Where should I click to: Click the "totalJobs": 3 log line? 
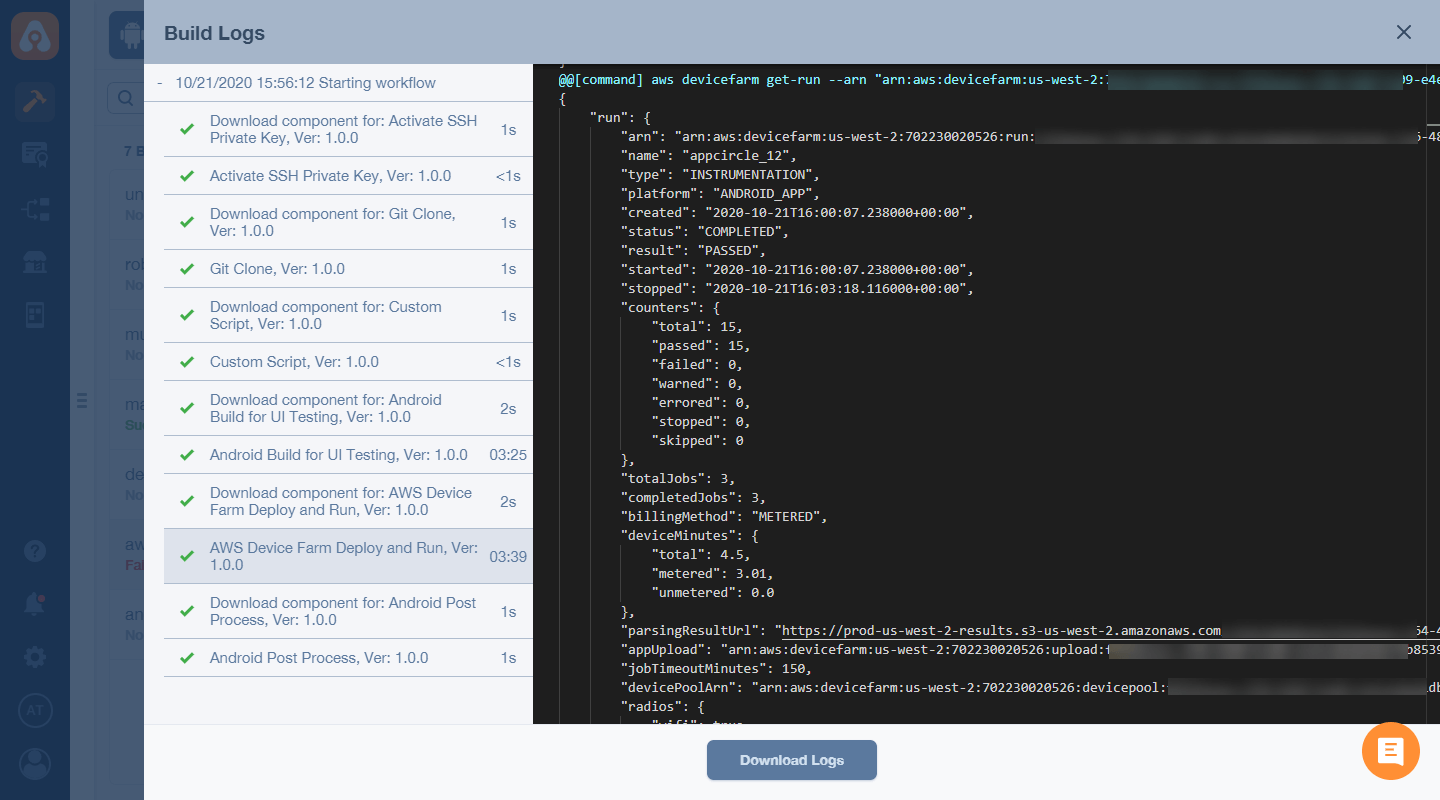[678, 479]
